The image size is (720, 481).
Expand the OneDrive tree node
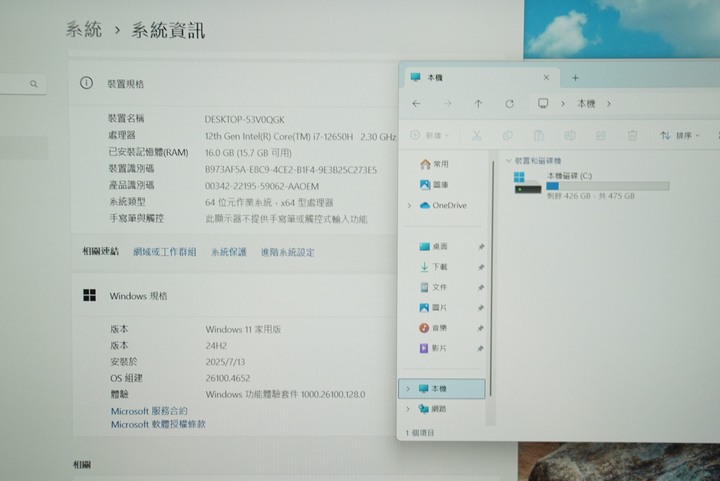409,205
